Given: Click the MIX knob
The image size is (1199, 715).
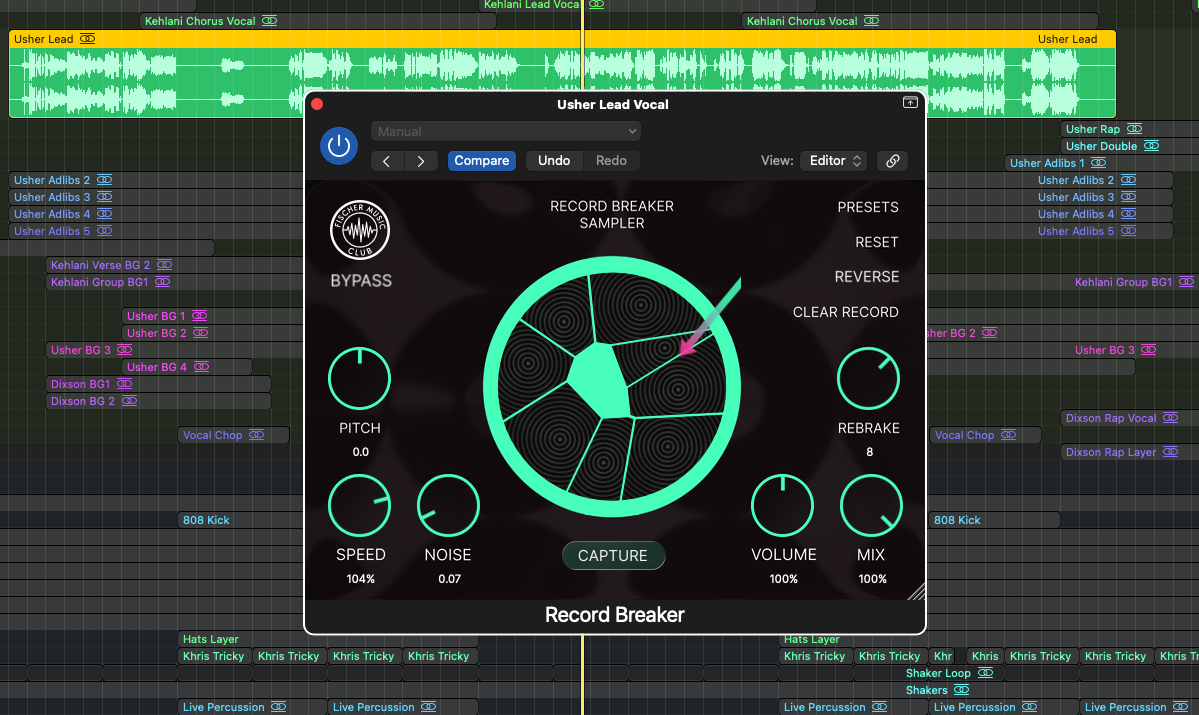Looking at the screenshot, I should point(871,505).
